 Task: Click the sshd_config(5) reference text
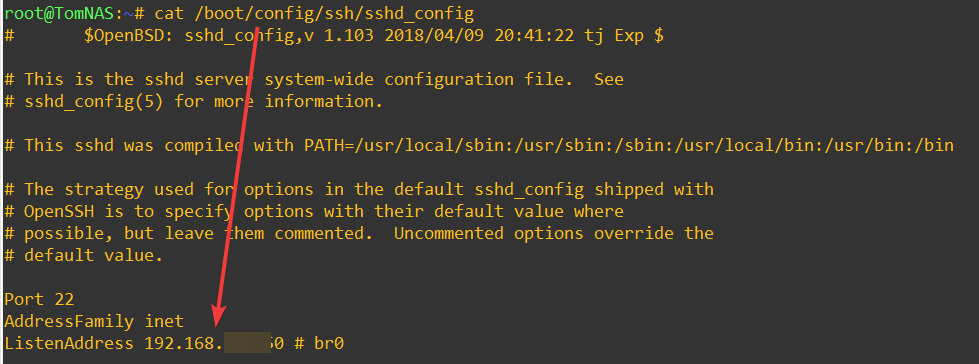(x=94, y=101)
